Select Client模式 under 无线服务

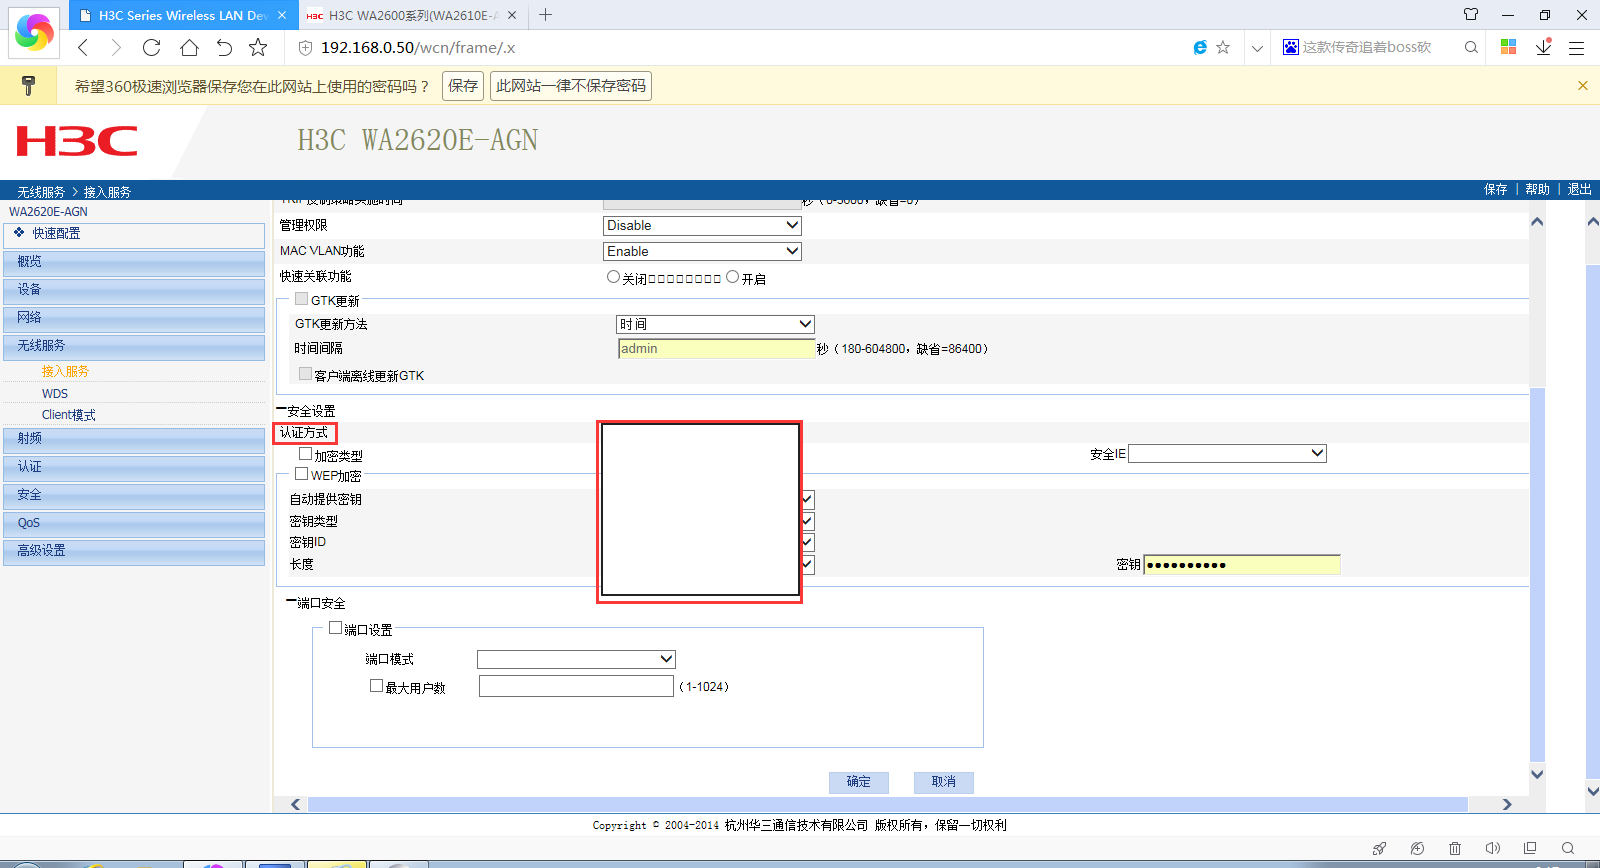pyautogui.click(x=69, y=415)
